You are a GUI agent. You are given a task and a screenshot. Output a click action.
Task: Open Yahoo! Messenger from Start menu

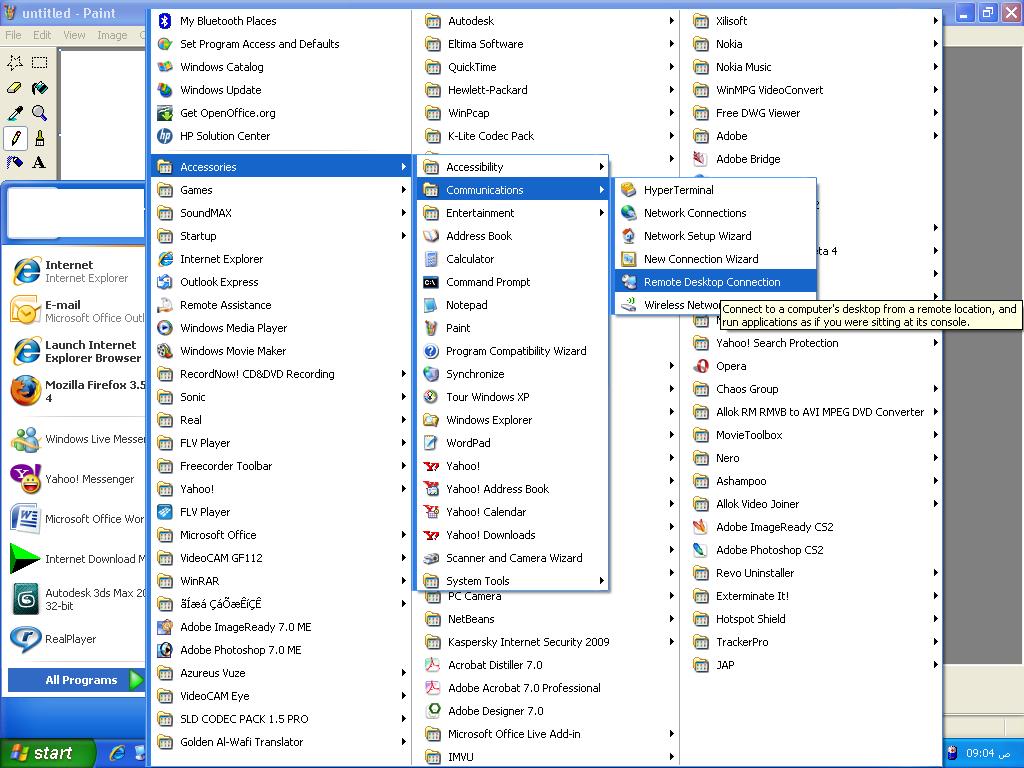(x=76, y=479)
